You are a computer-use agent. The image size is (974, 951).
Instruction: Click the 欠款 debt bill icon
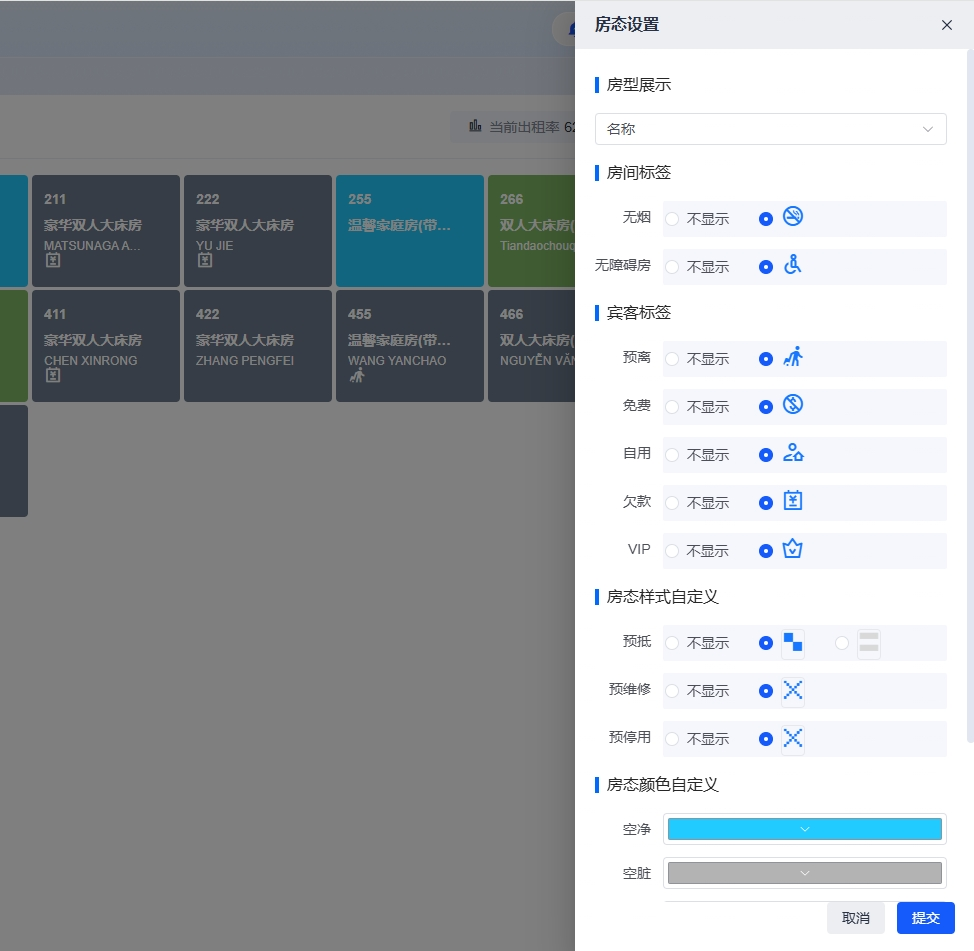(792, 501)
